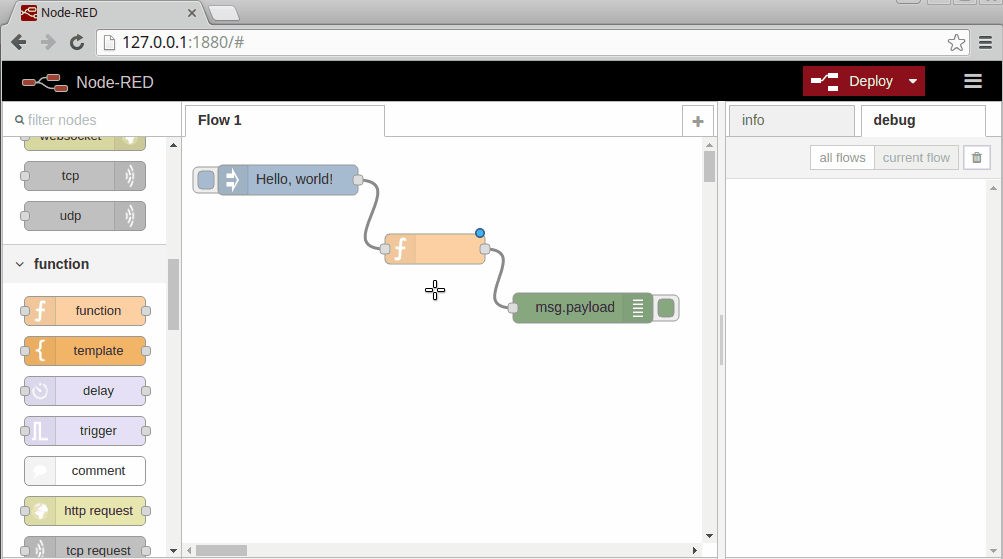1003x559 pixels.
Task: Select the tcp node in palette
Action: coord(85,176)
